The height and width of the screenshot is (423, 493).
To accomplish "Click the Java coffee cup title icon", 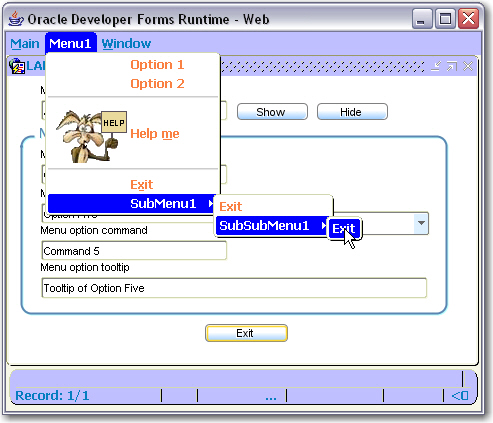I will 16,19.
